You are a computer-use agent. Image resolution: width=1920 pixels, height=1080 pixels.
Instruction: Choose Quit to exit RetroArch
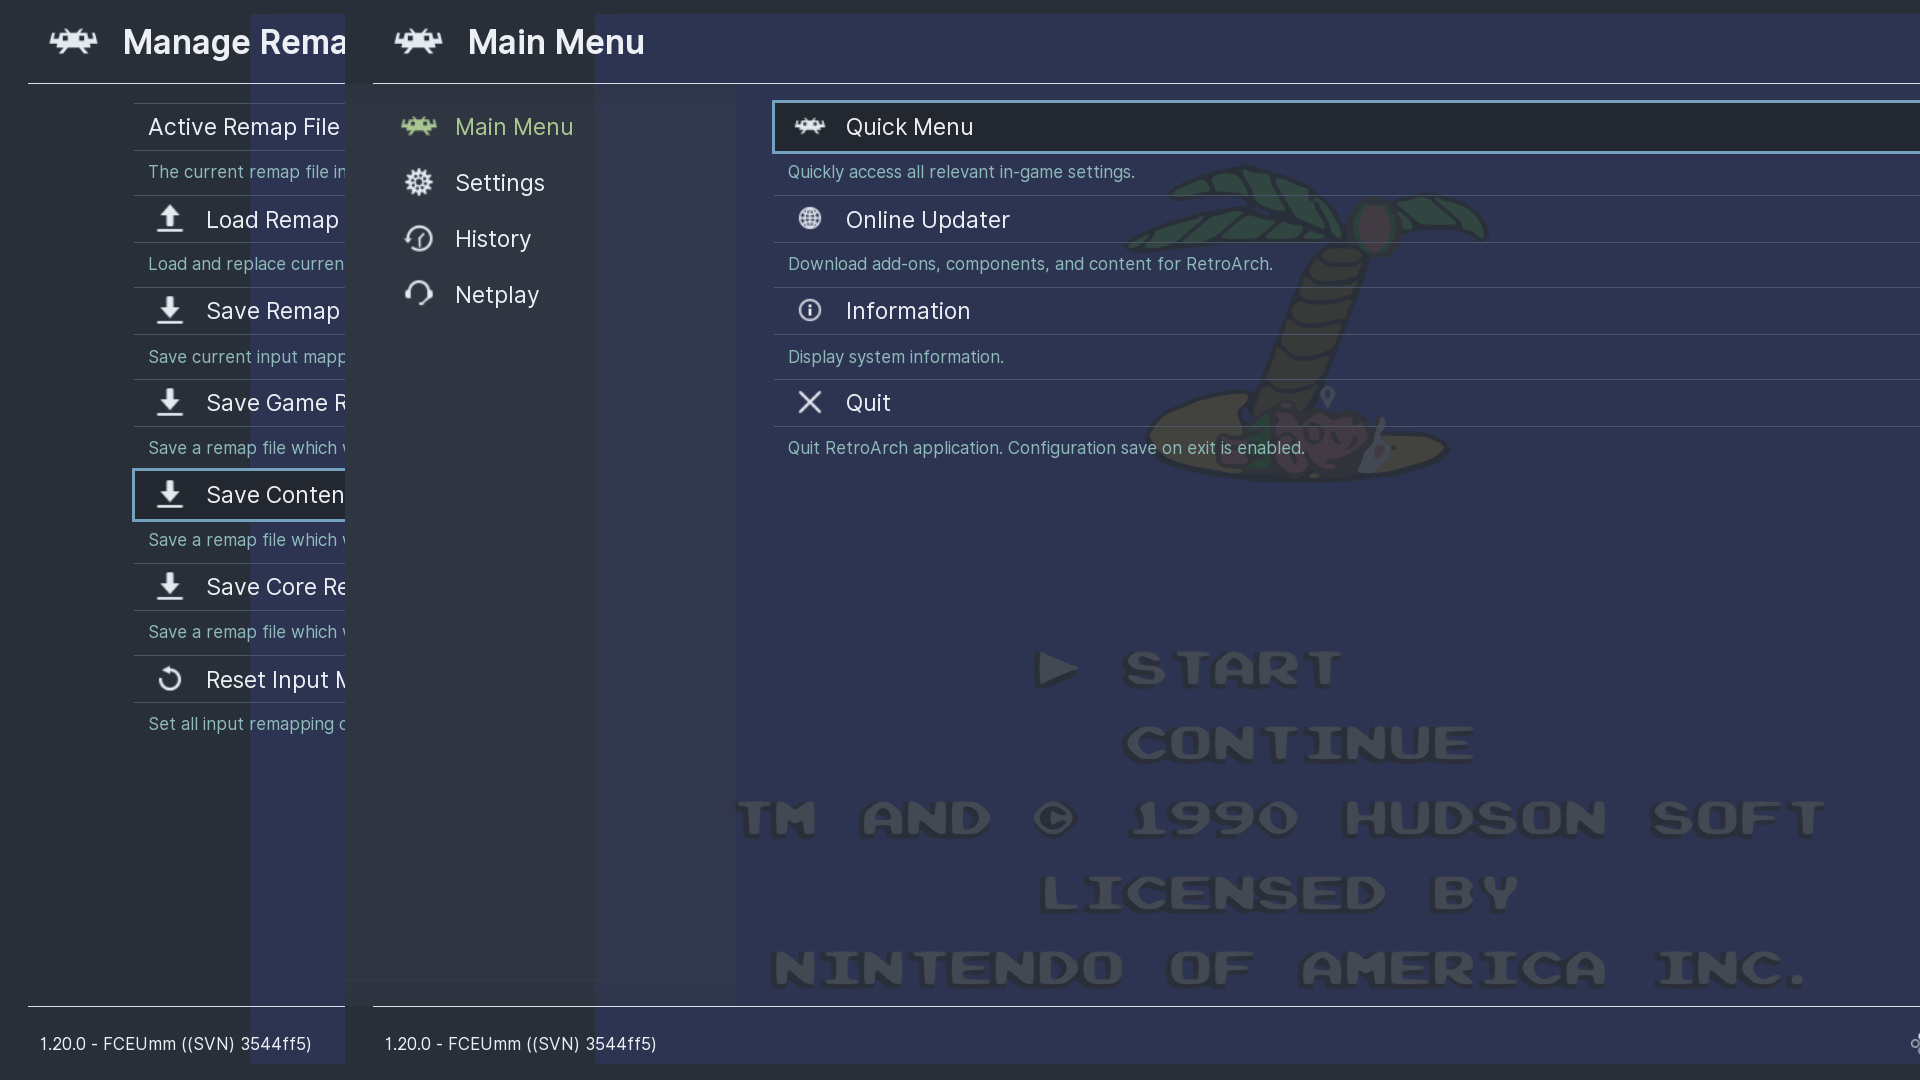point(867,403)
